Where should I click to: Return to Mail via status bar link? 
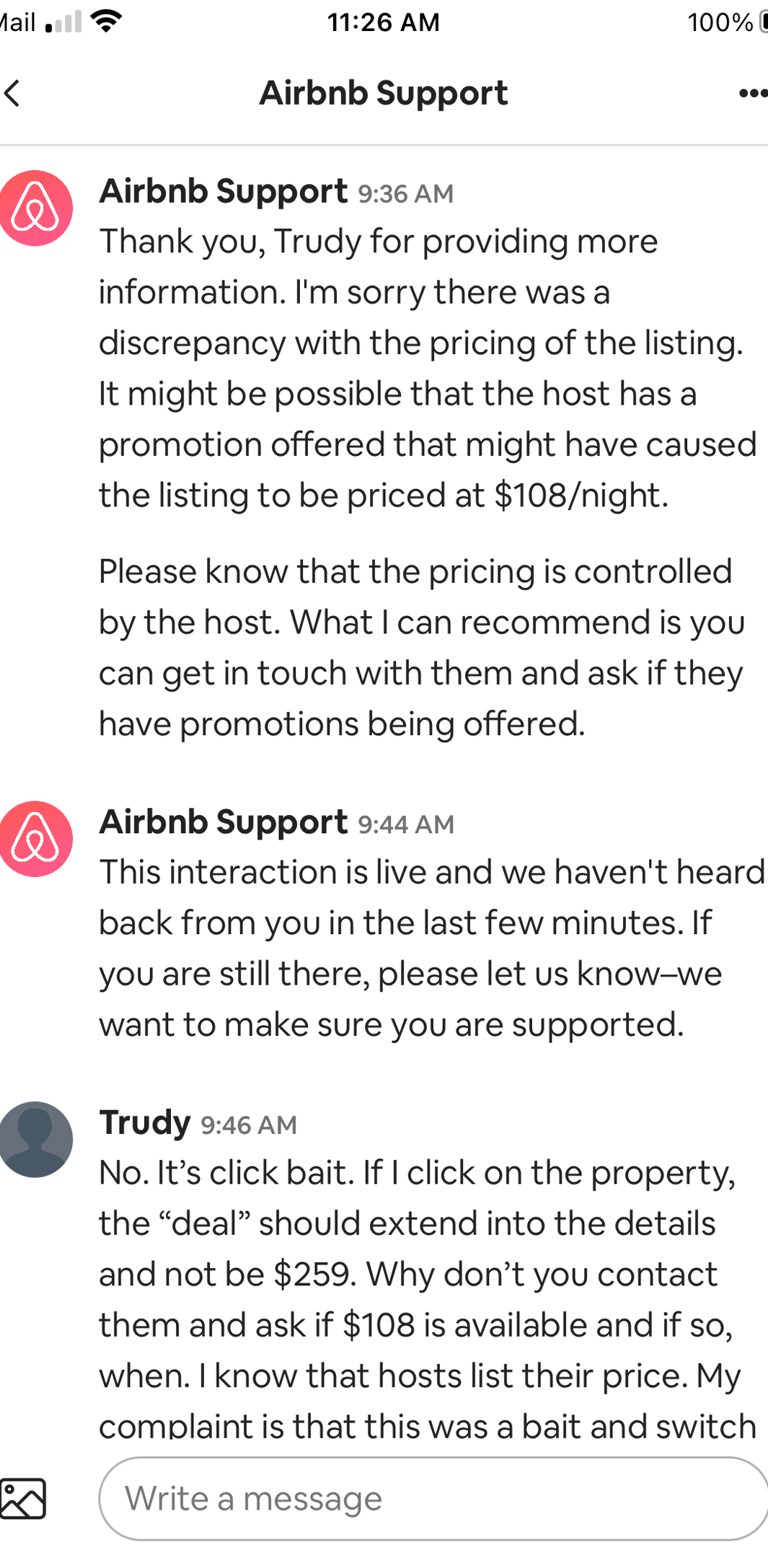click(17, 23)
